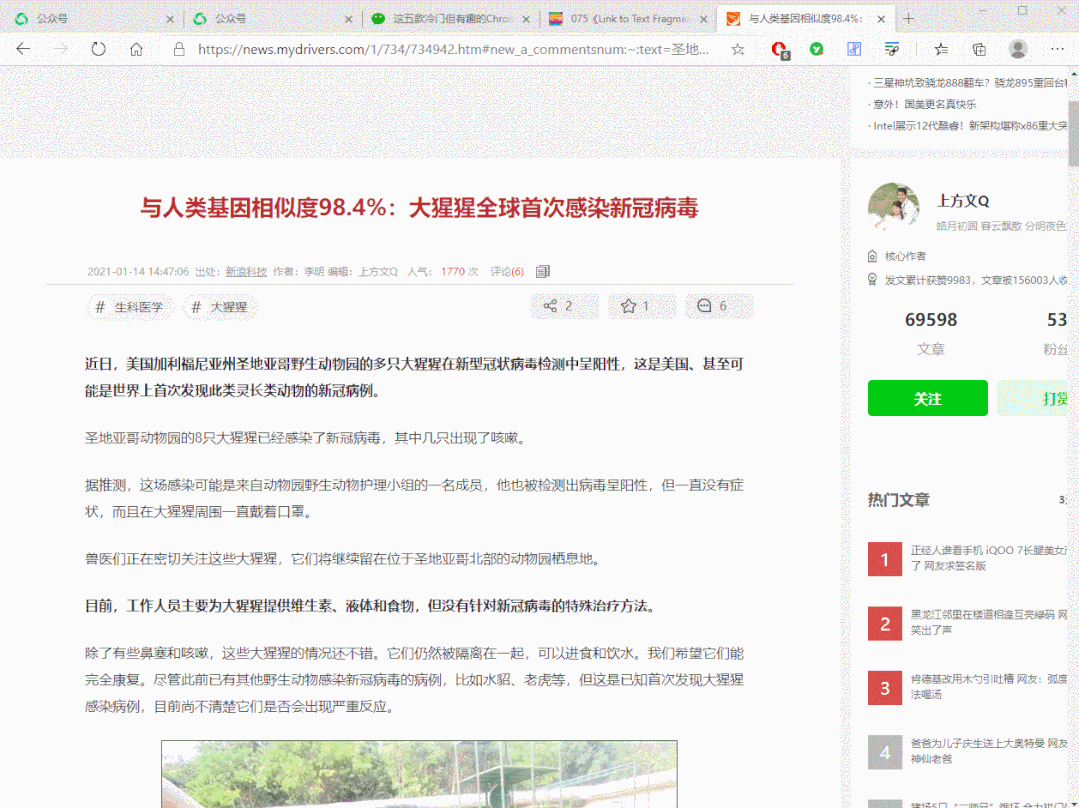The height and width of the screenshot is (808, 1079).
Task: Open the Favorites list icon
Action: 941,49
